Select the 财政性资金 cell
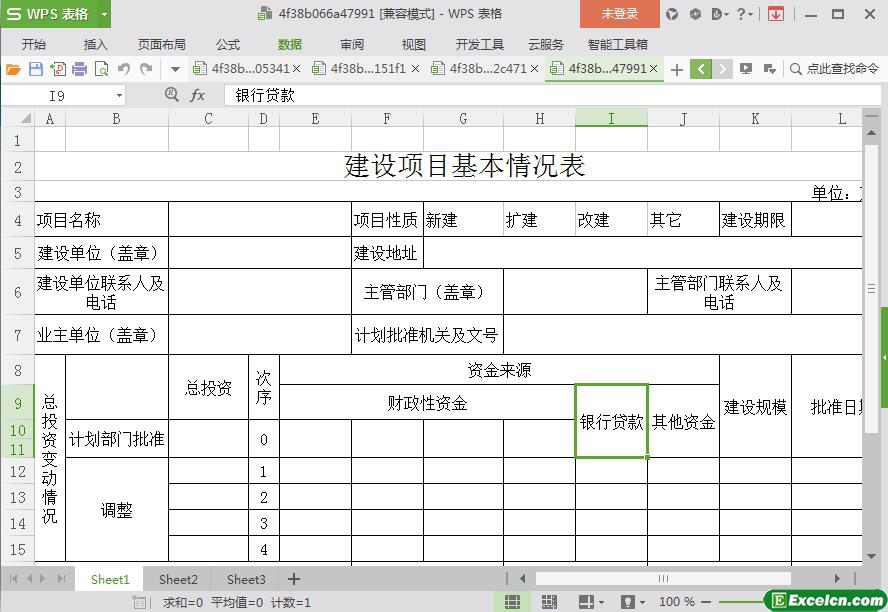 coord(427,403)
